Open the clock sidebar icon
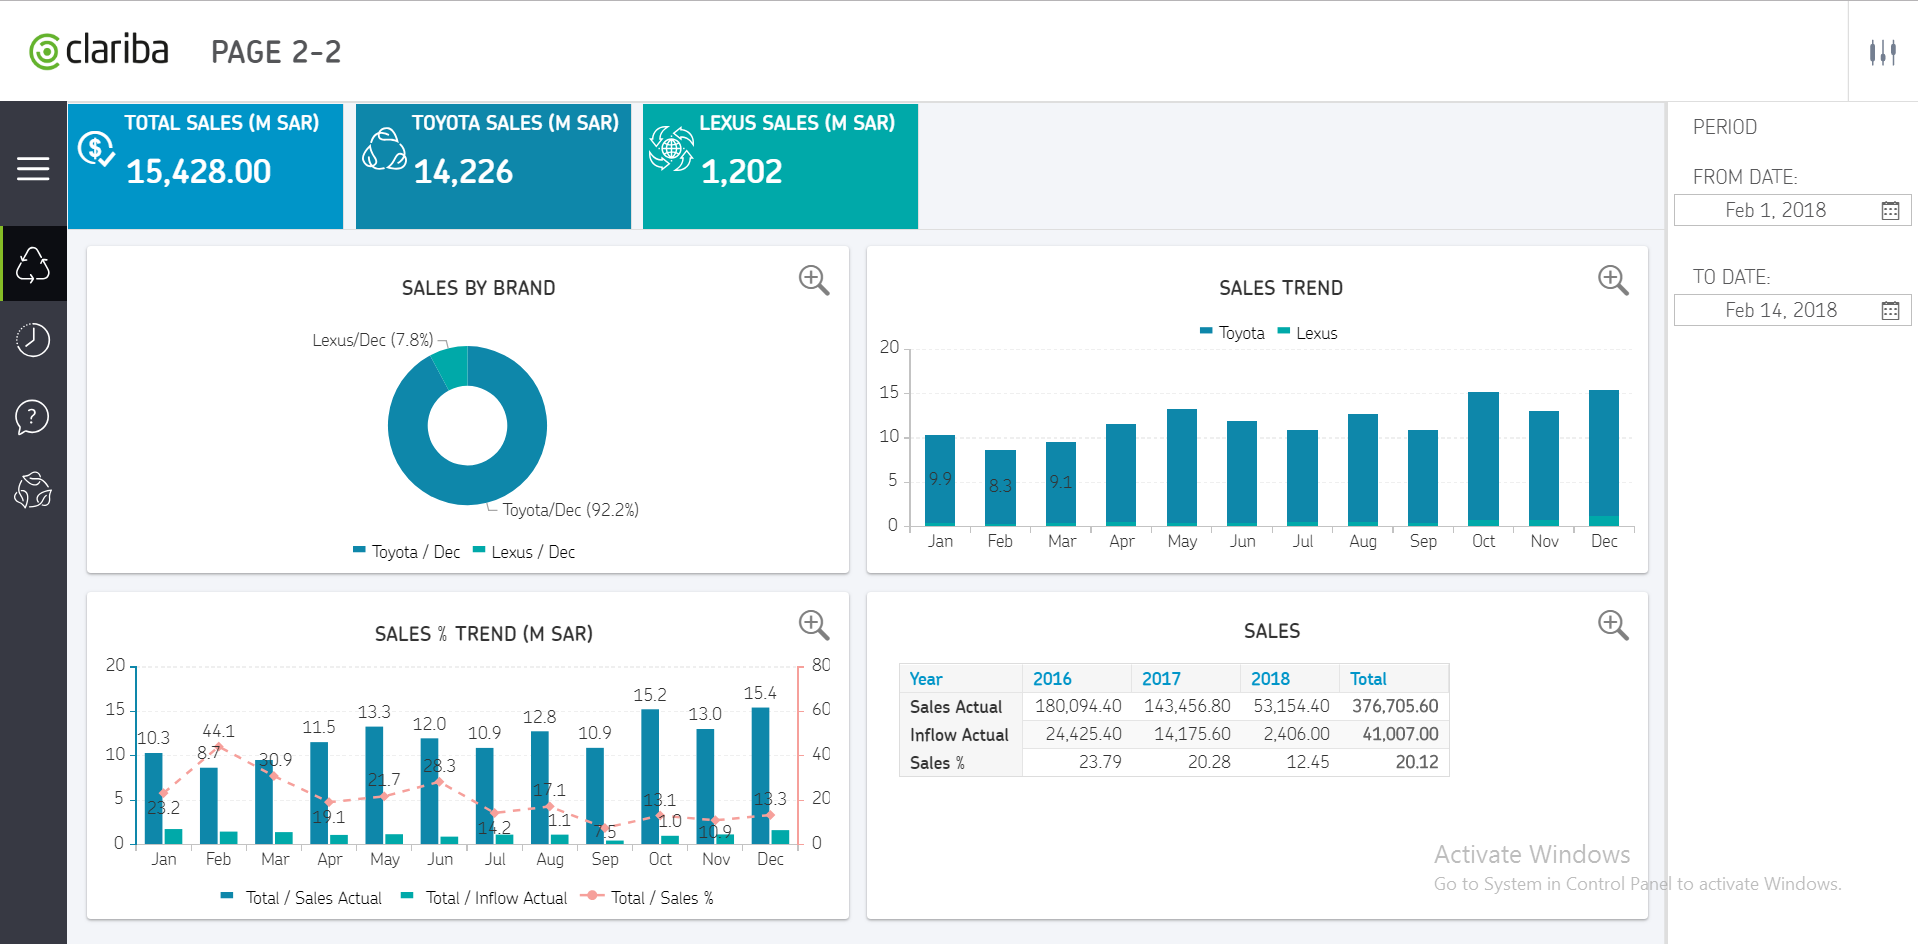Screen dimensions: 1918x944 (x=33, y=340)
